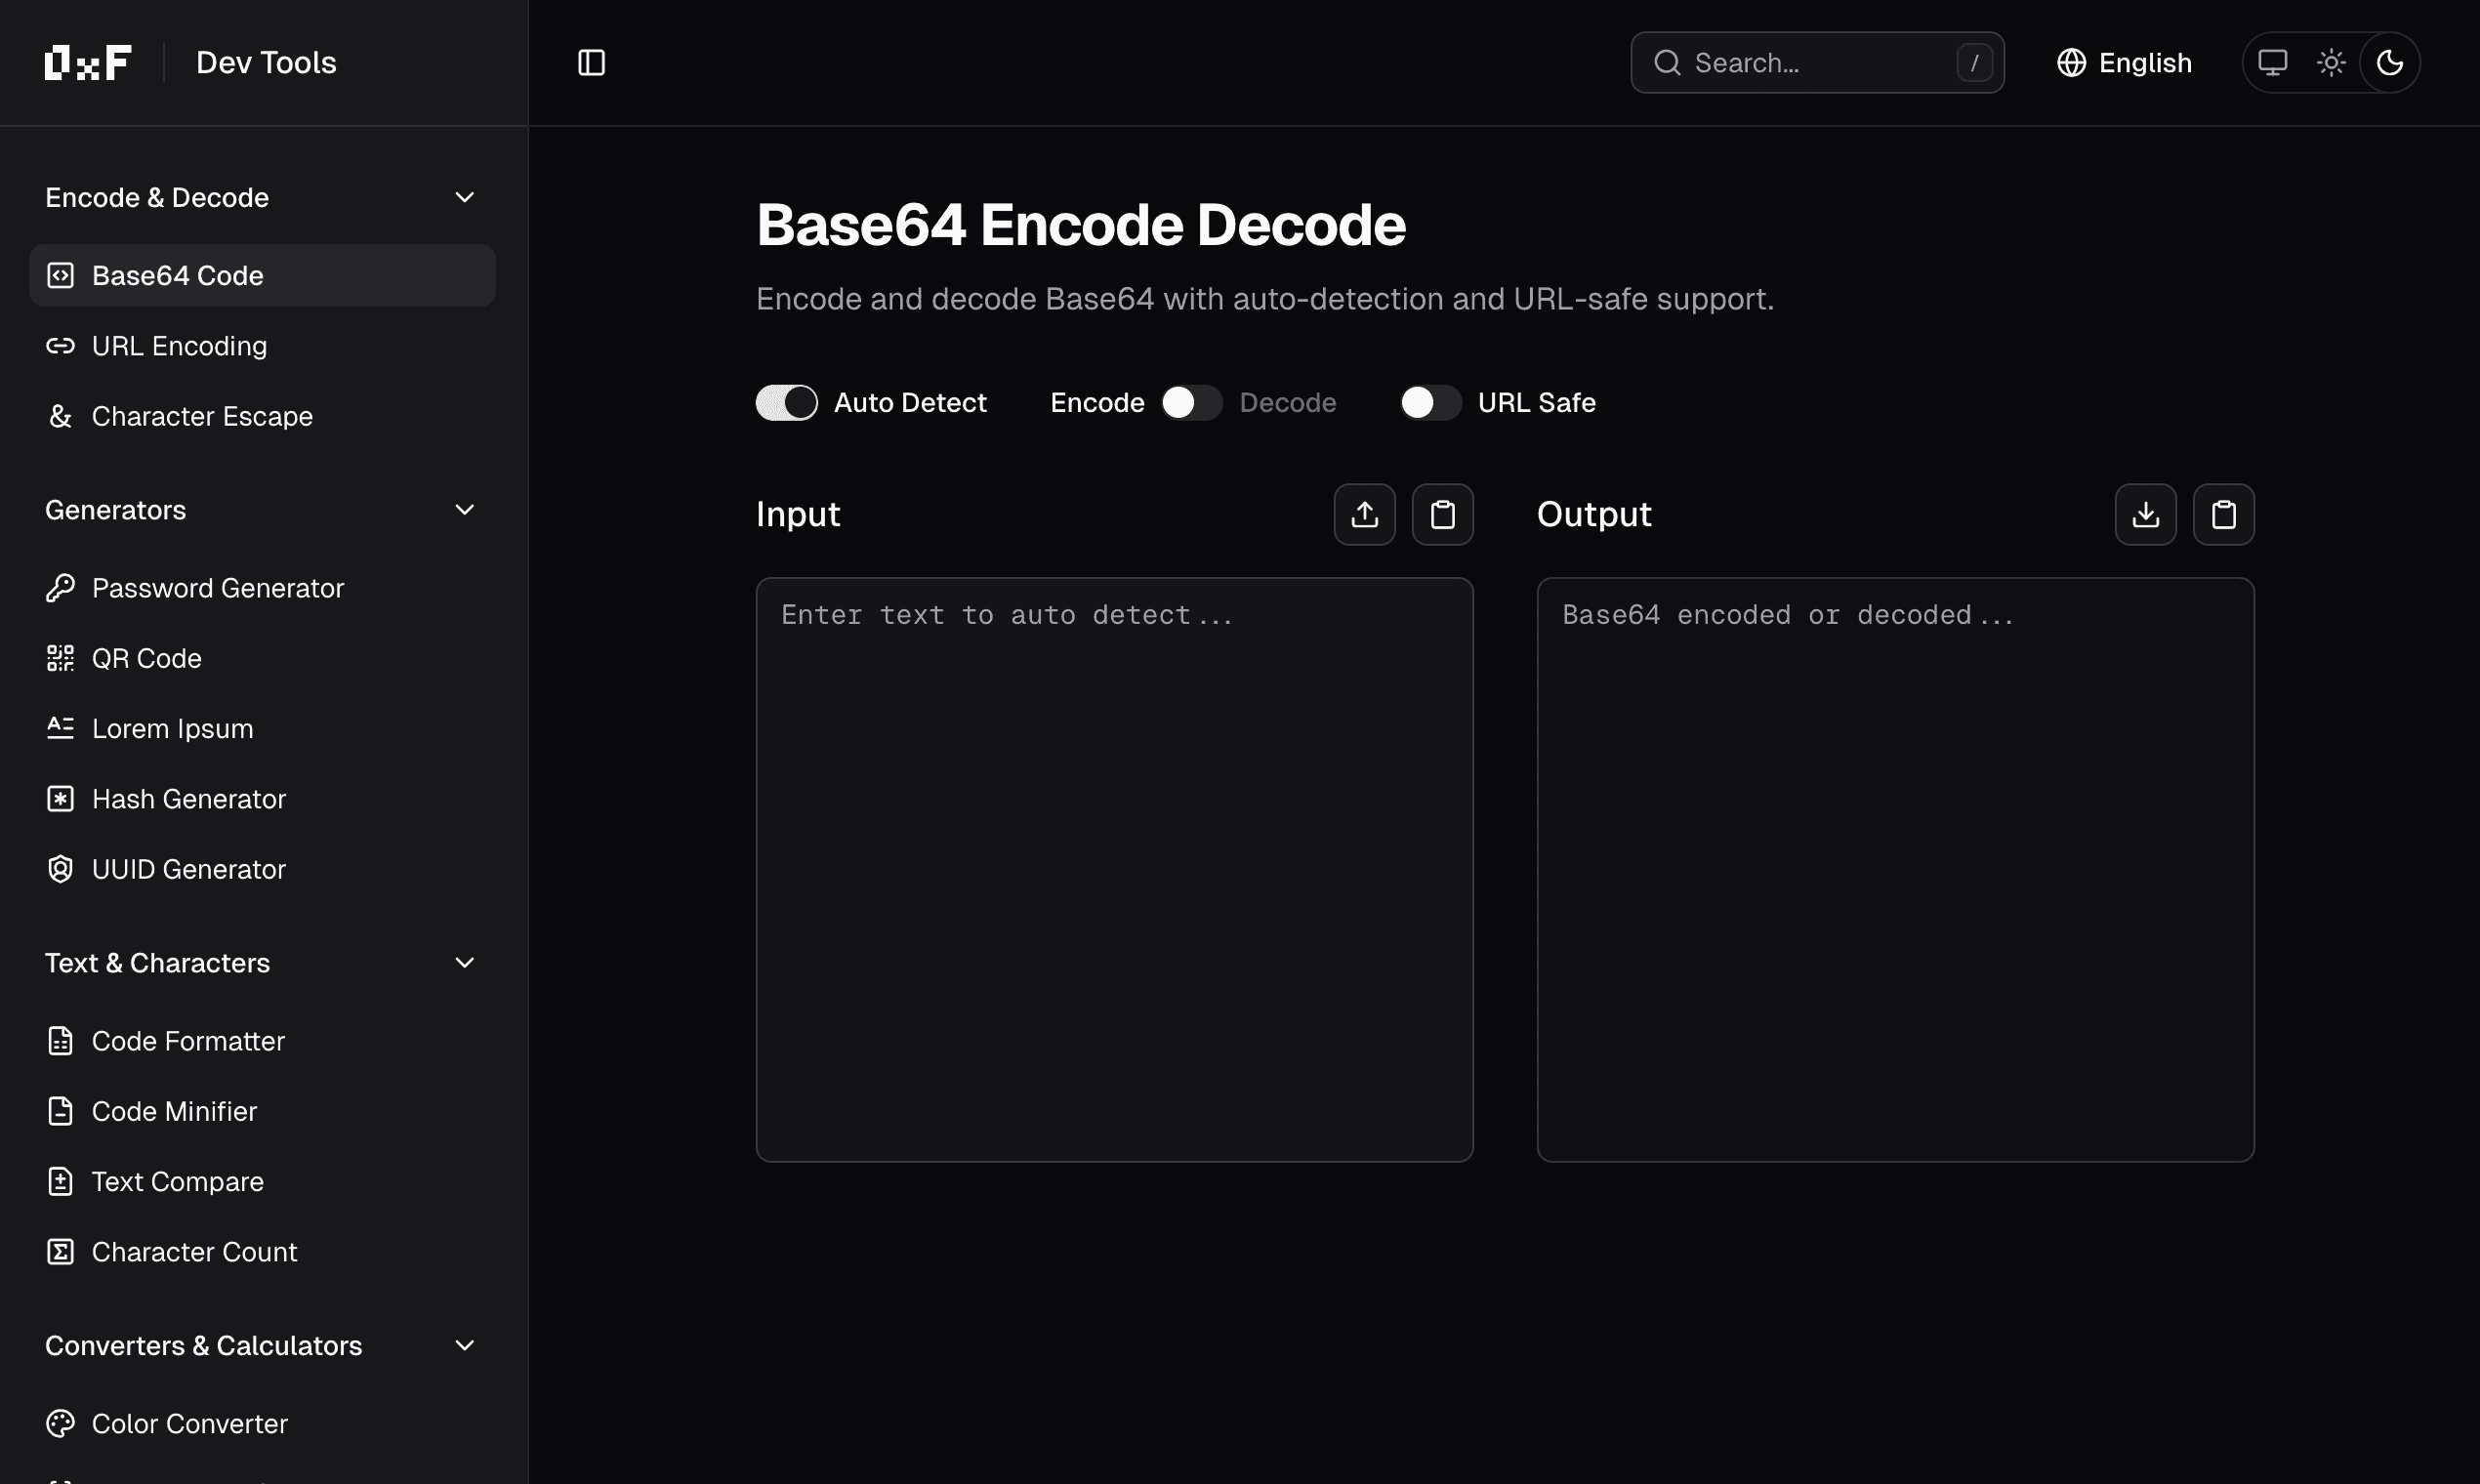
Task: Open the Hash Generator
Action: coord(188,798)
